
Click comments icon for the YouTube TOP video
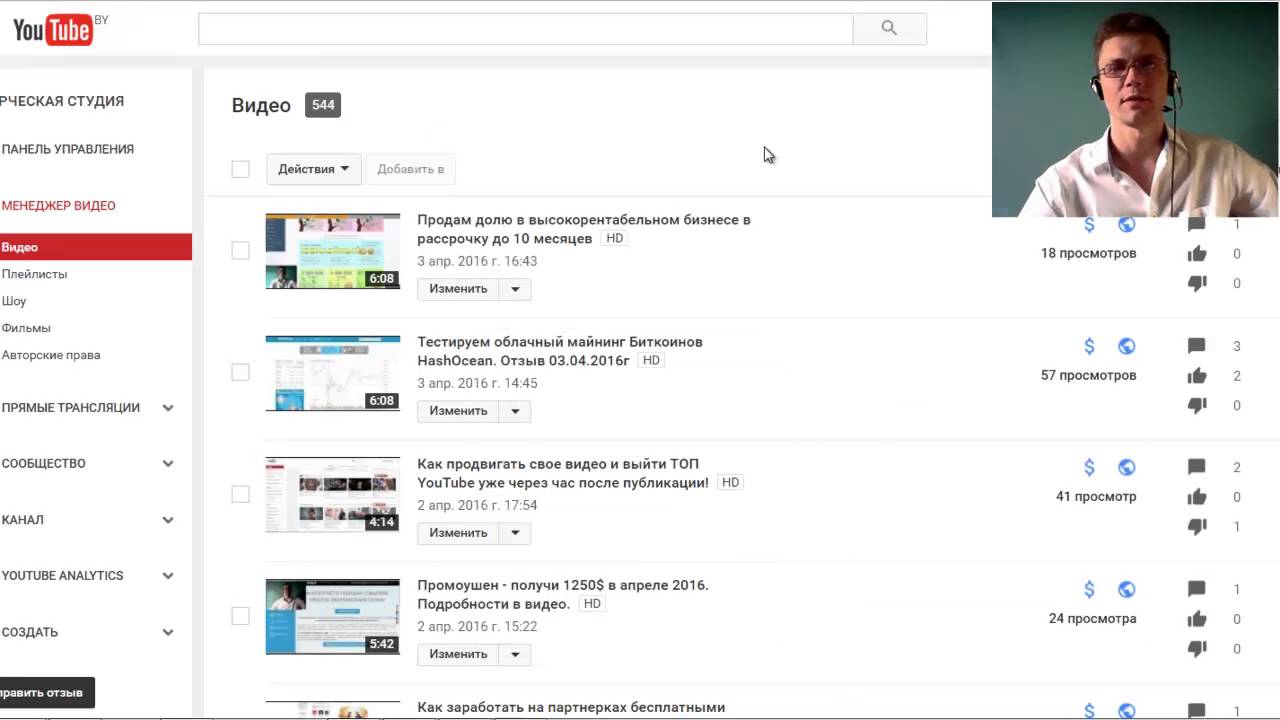tap(1196, 467)
